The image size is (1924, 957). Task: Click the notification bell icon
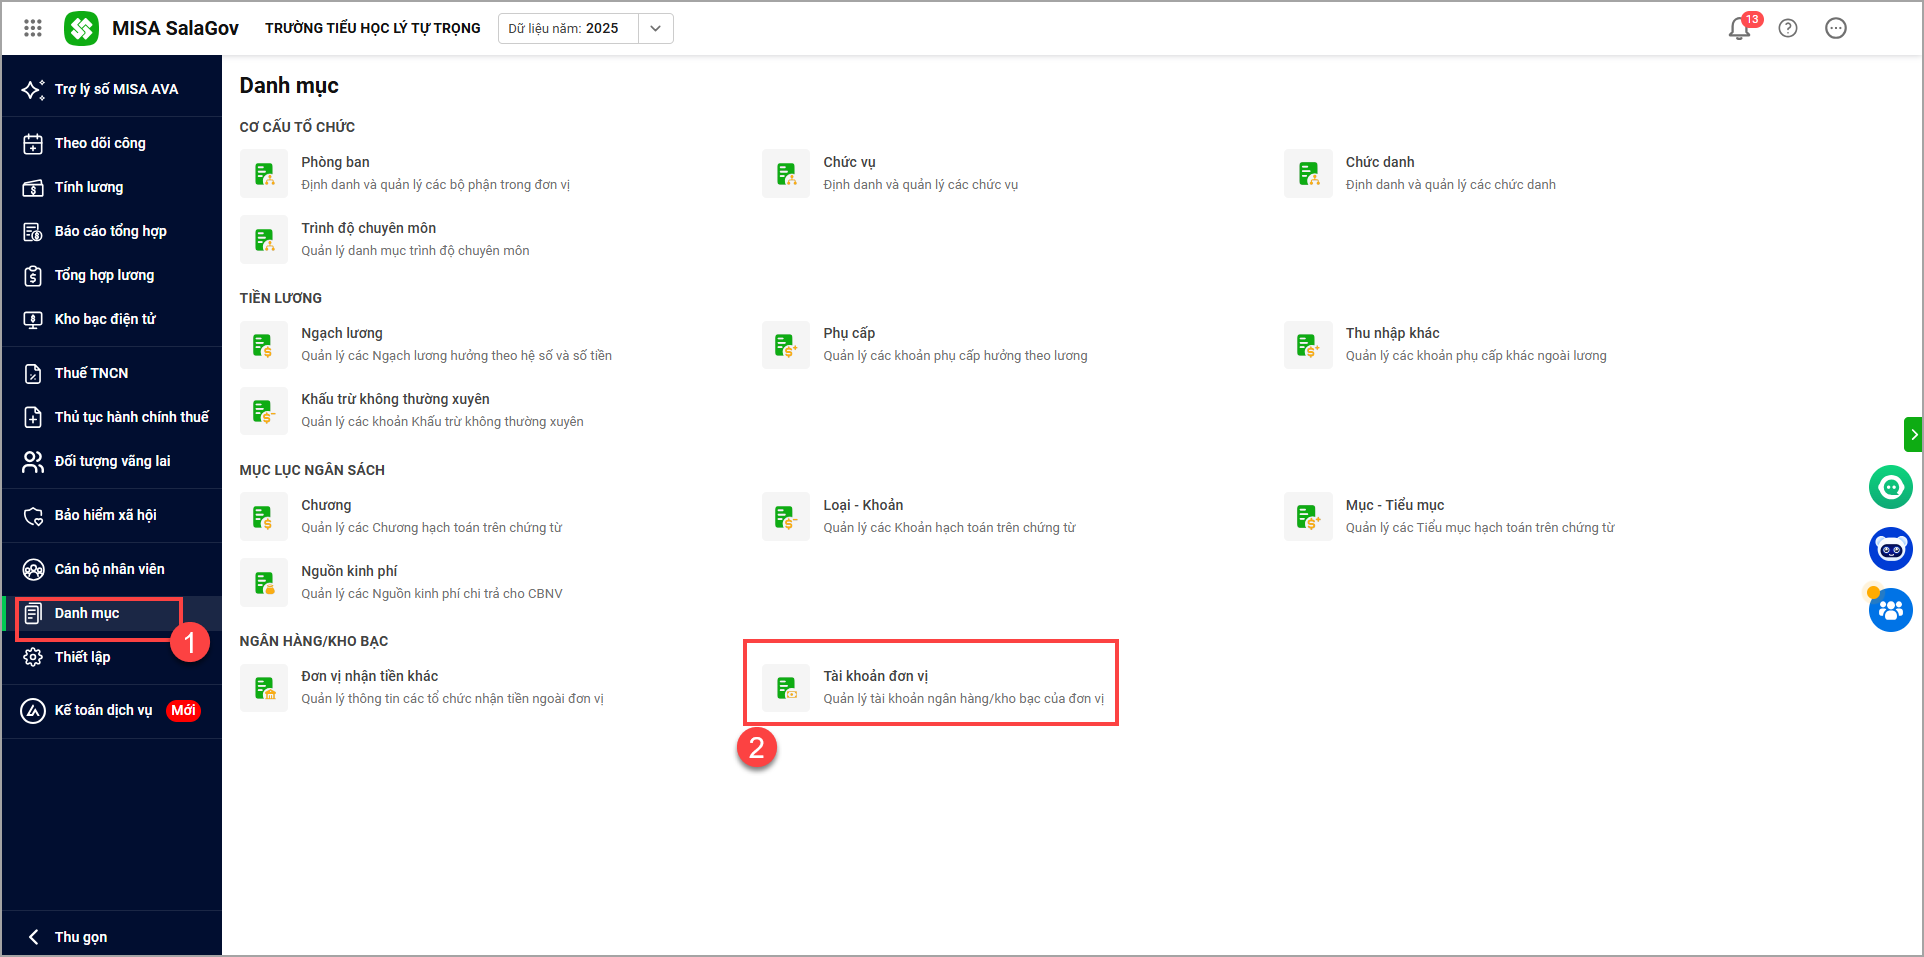(x=1739, y=29)
